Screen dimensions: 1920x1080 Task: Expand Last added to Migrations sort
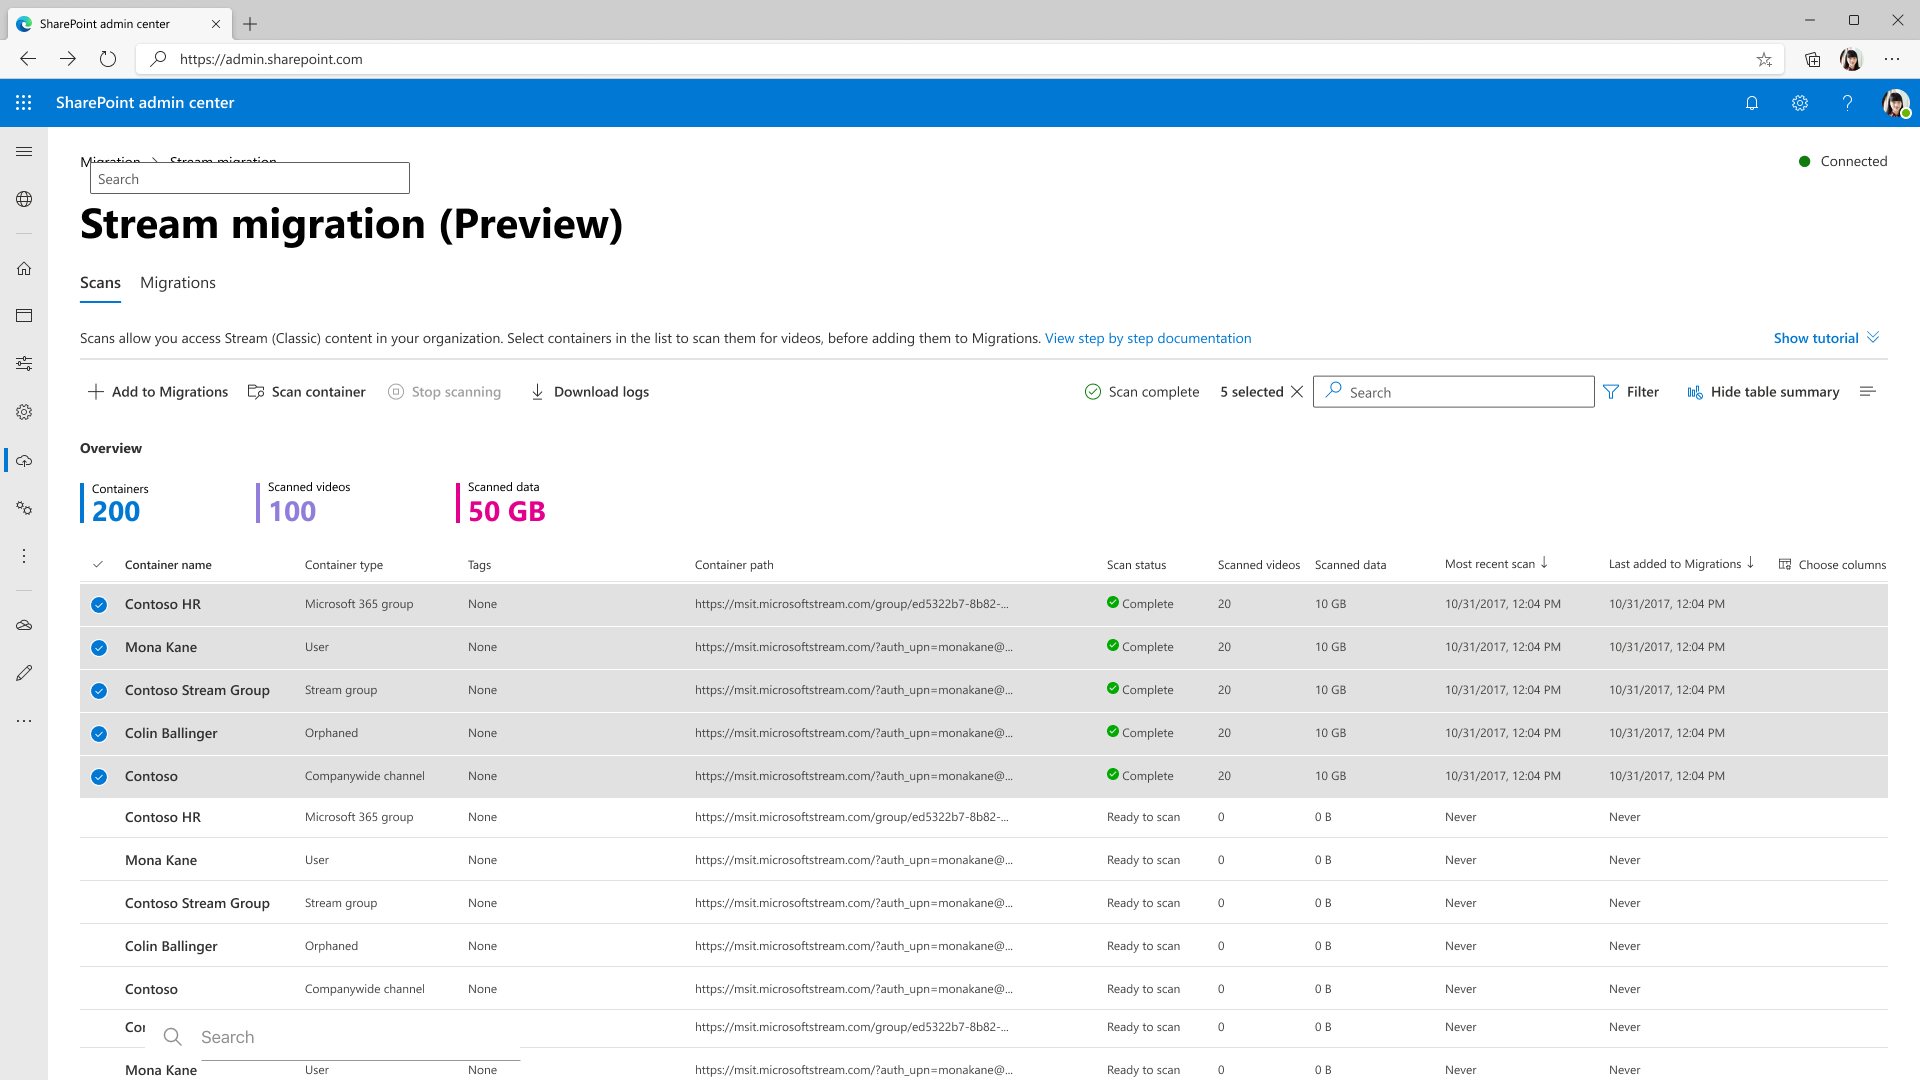(x=1750, y=564)
